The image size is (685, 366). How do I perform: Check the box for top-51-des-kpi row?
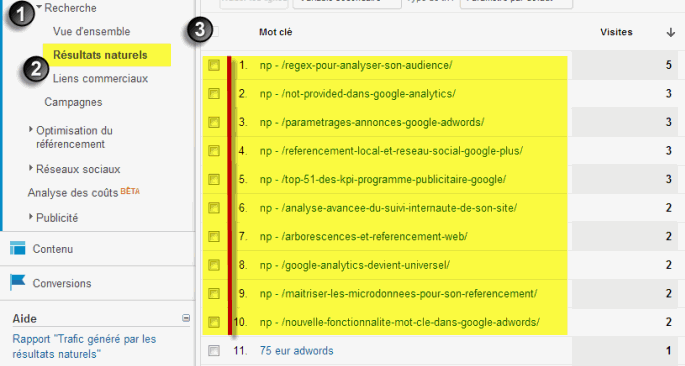click(x=214, y=180)
